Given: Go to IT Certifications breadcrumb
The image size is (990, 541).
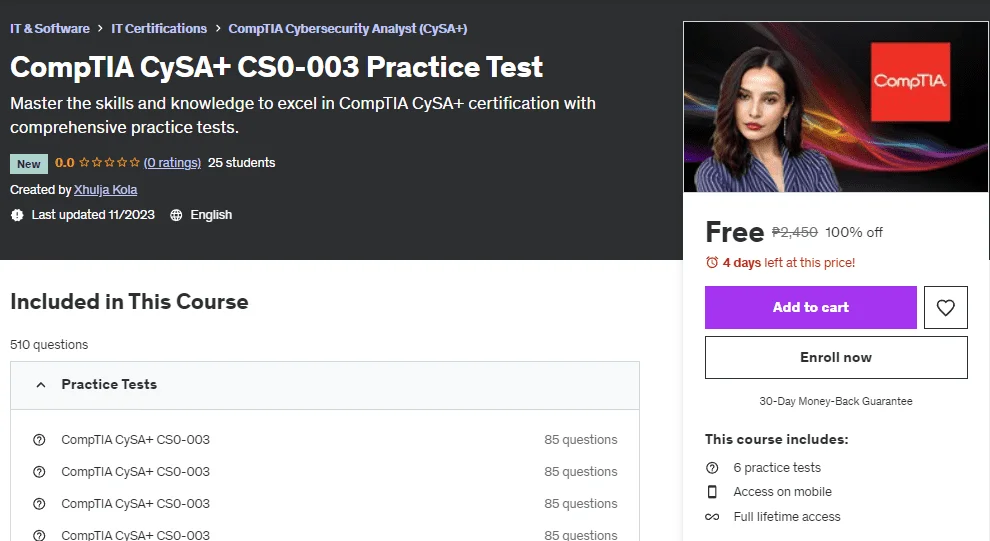Looking at the screenshot, I should point(159,28).
